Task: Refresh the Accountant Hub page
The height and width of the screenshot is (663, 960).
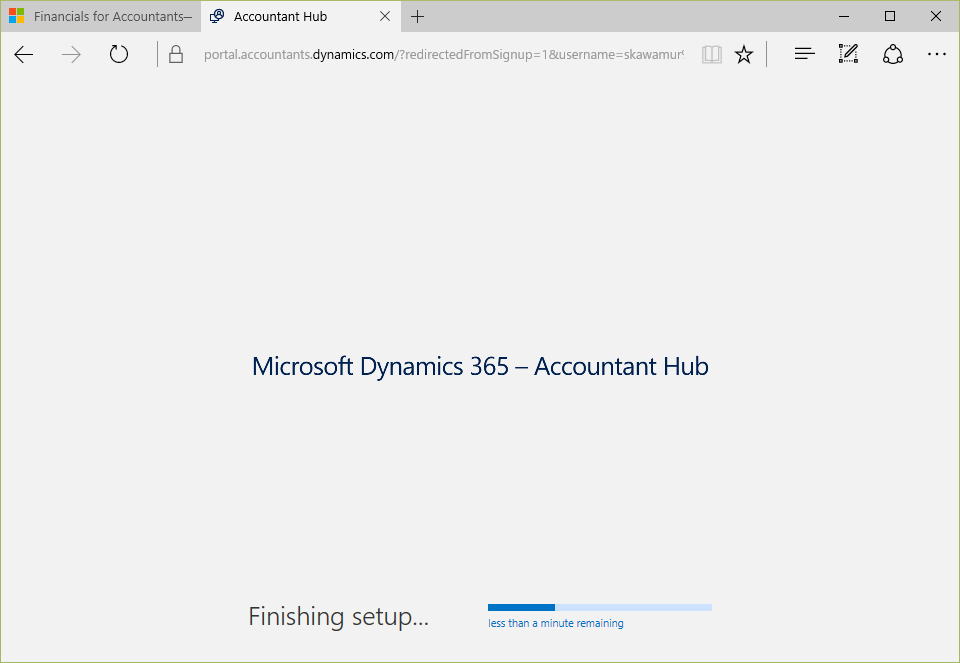Action: click(x=119, y=54)
